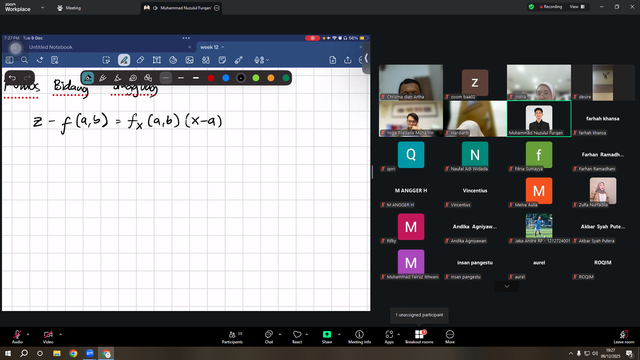Image resolution: width=640 pixels, height=360 pixels.
Task: Click the ROQIM name tile
Action: pos(603,262)
